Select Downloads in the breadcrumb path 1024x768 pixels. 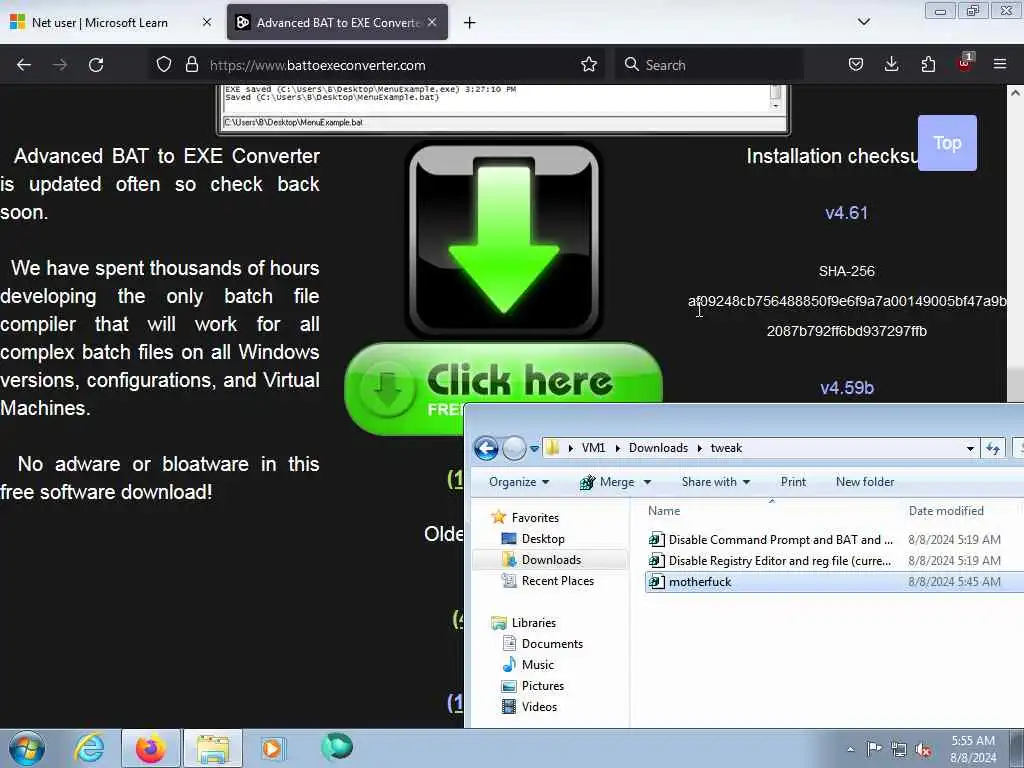coord(658,448)
